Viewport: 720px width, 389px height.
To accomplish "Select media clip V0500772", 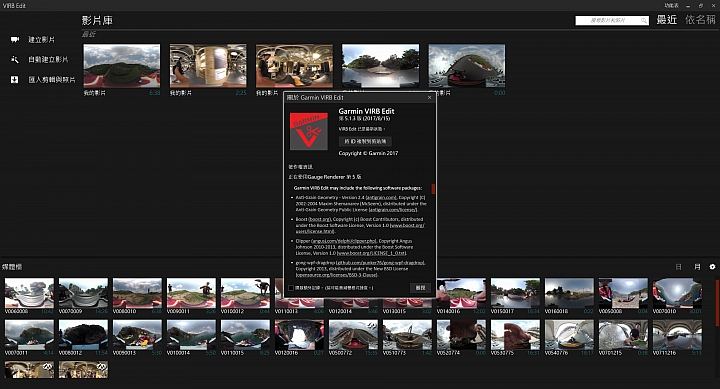I will click(353, 335).
